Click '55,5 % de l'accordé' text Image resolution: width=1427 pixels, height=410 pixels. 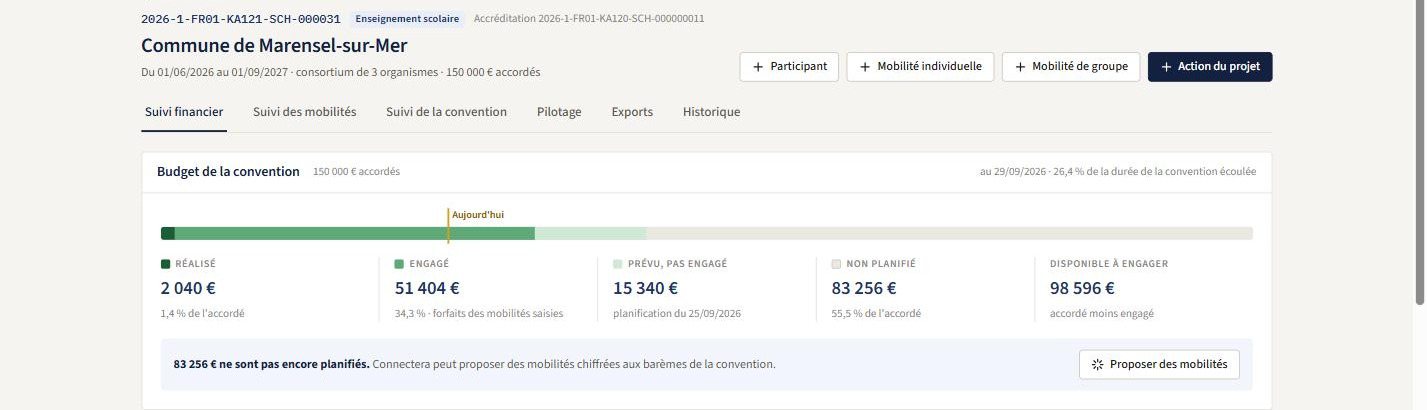click(x=876, y=313)
